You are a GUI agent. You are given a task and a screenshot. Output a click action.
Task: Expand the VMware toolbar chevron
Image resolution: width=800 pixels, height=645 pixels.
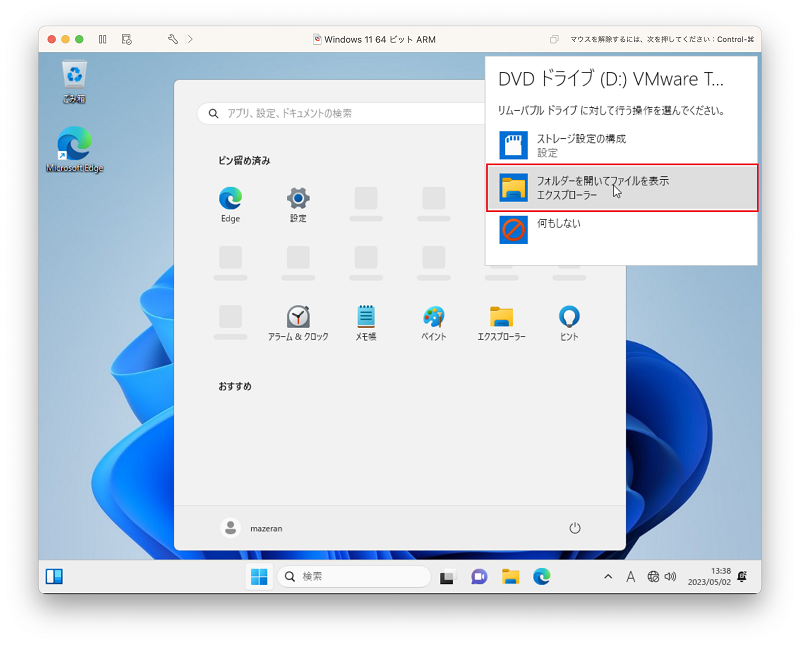point(190,39)
